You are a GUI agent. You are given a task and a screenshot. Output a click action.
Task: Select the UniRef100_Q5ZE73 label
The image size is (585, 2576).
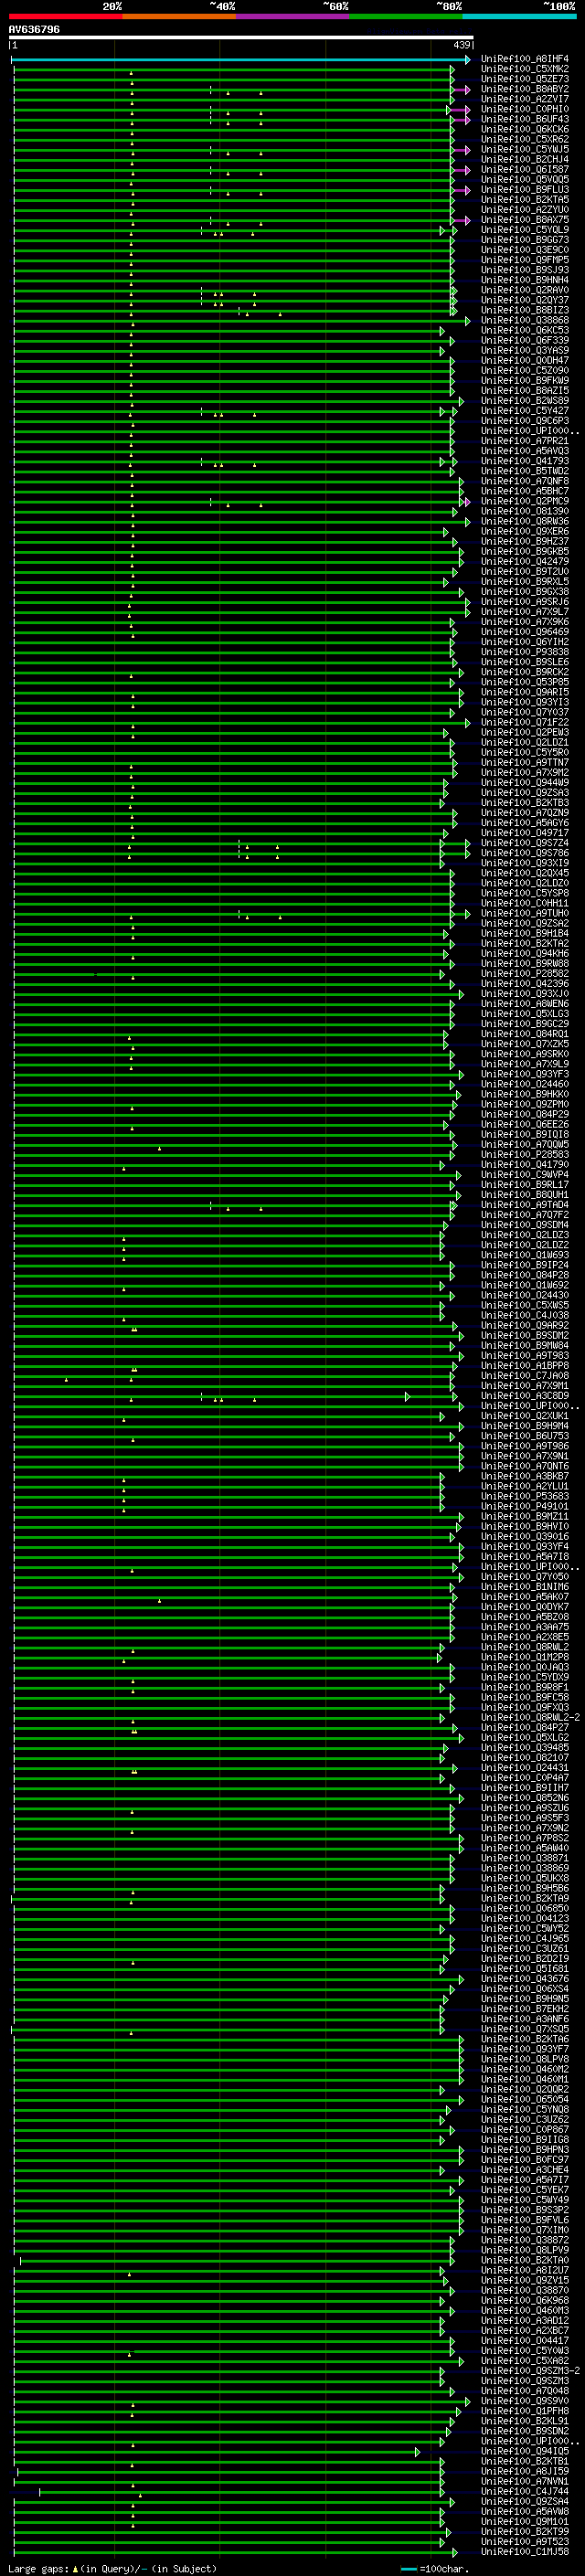coord(525,79)
